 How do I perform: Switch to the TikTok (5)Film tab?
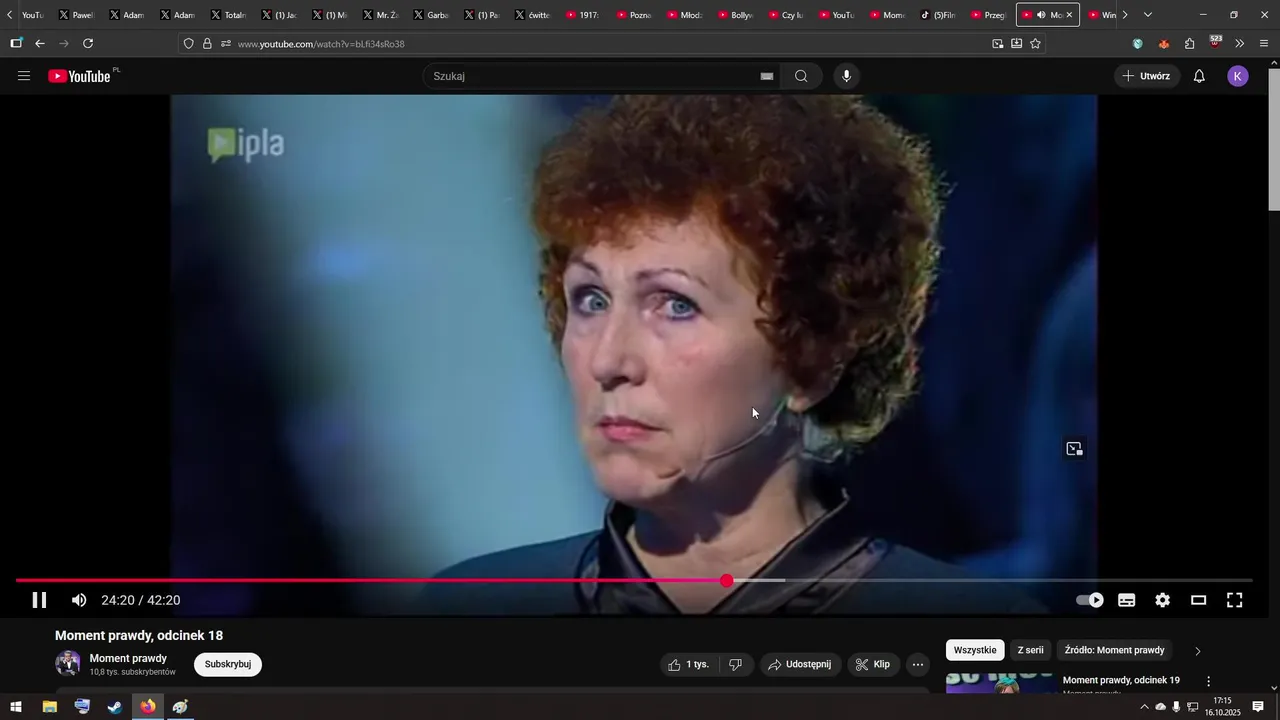[939, 15]
